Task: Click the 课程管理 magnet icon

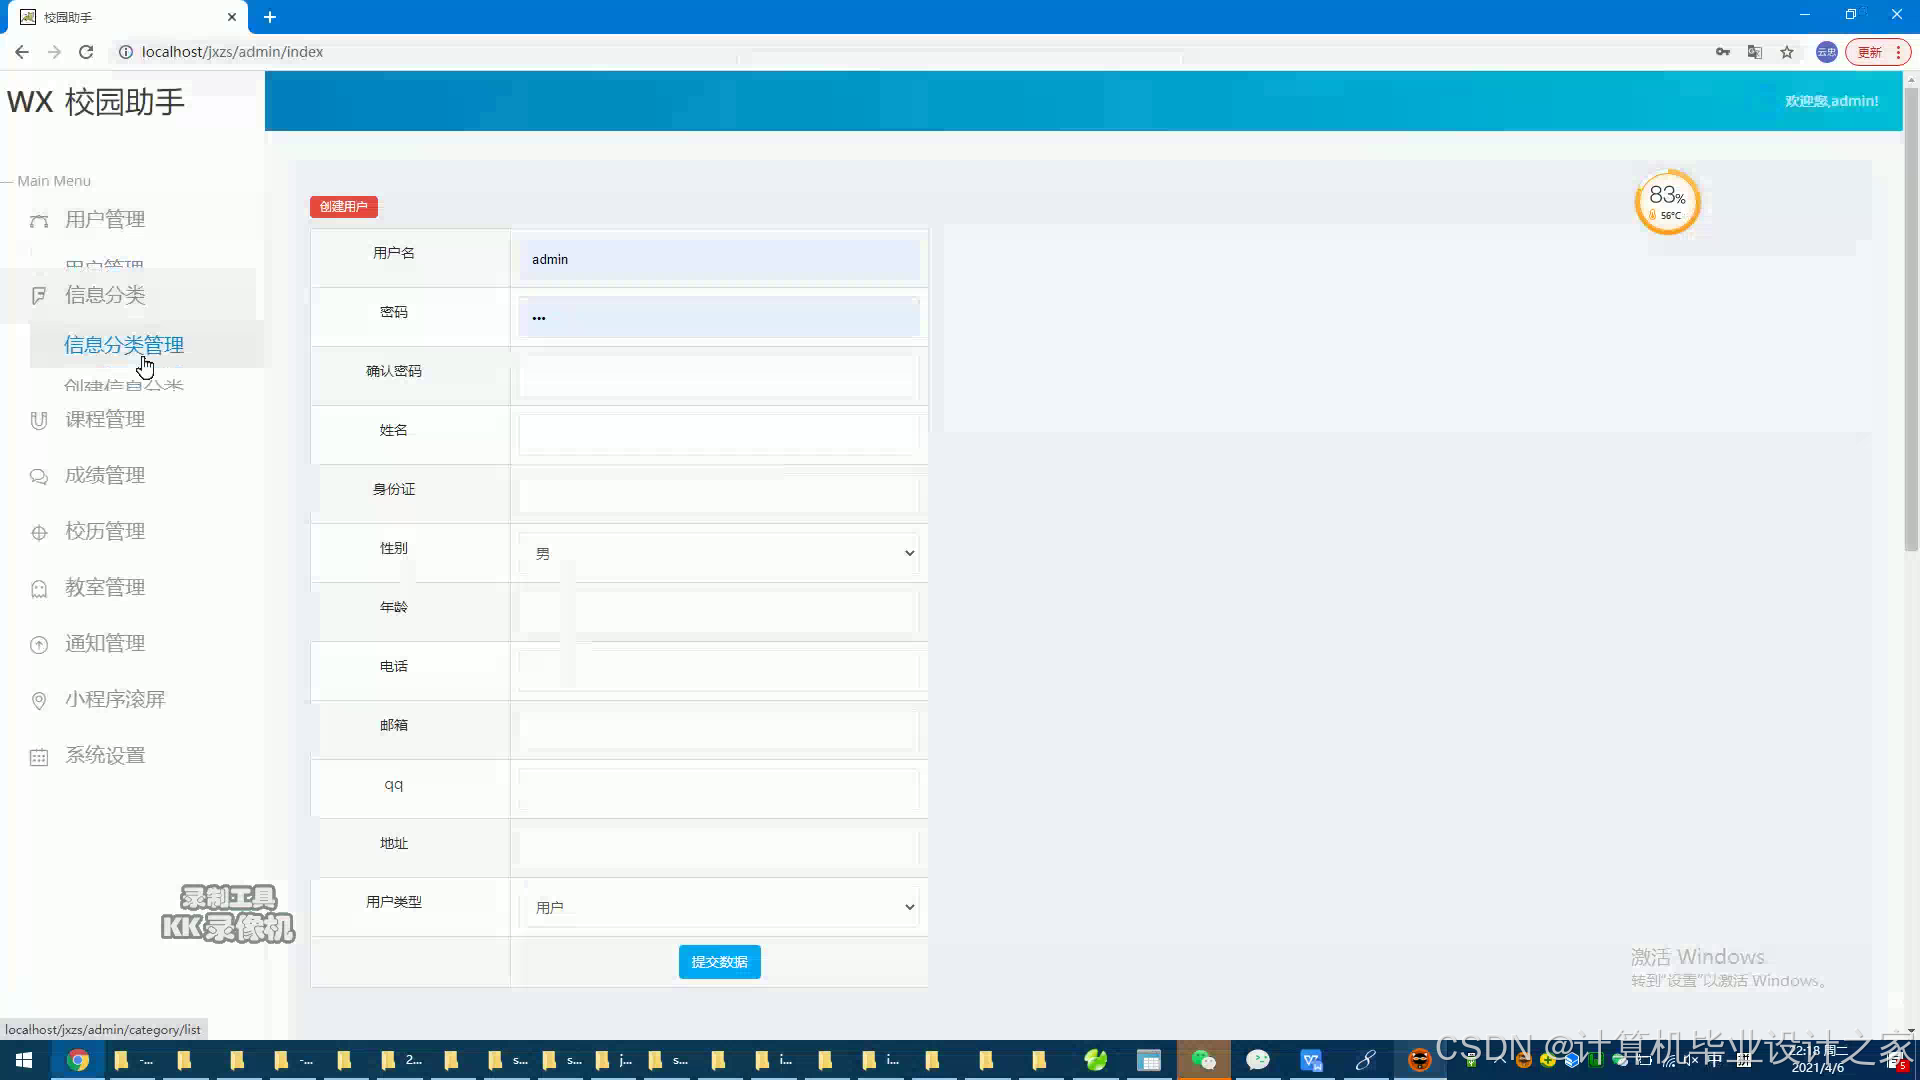Action: [x=39, y=421]
